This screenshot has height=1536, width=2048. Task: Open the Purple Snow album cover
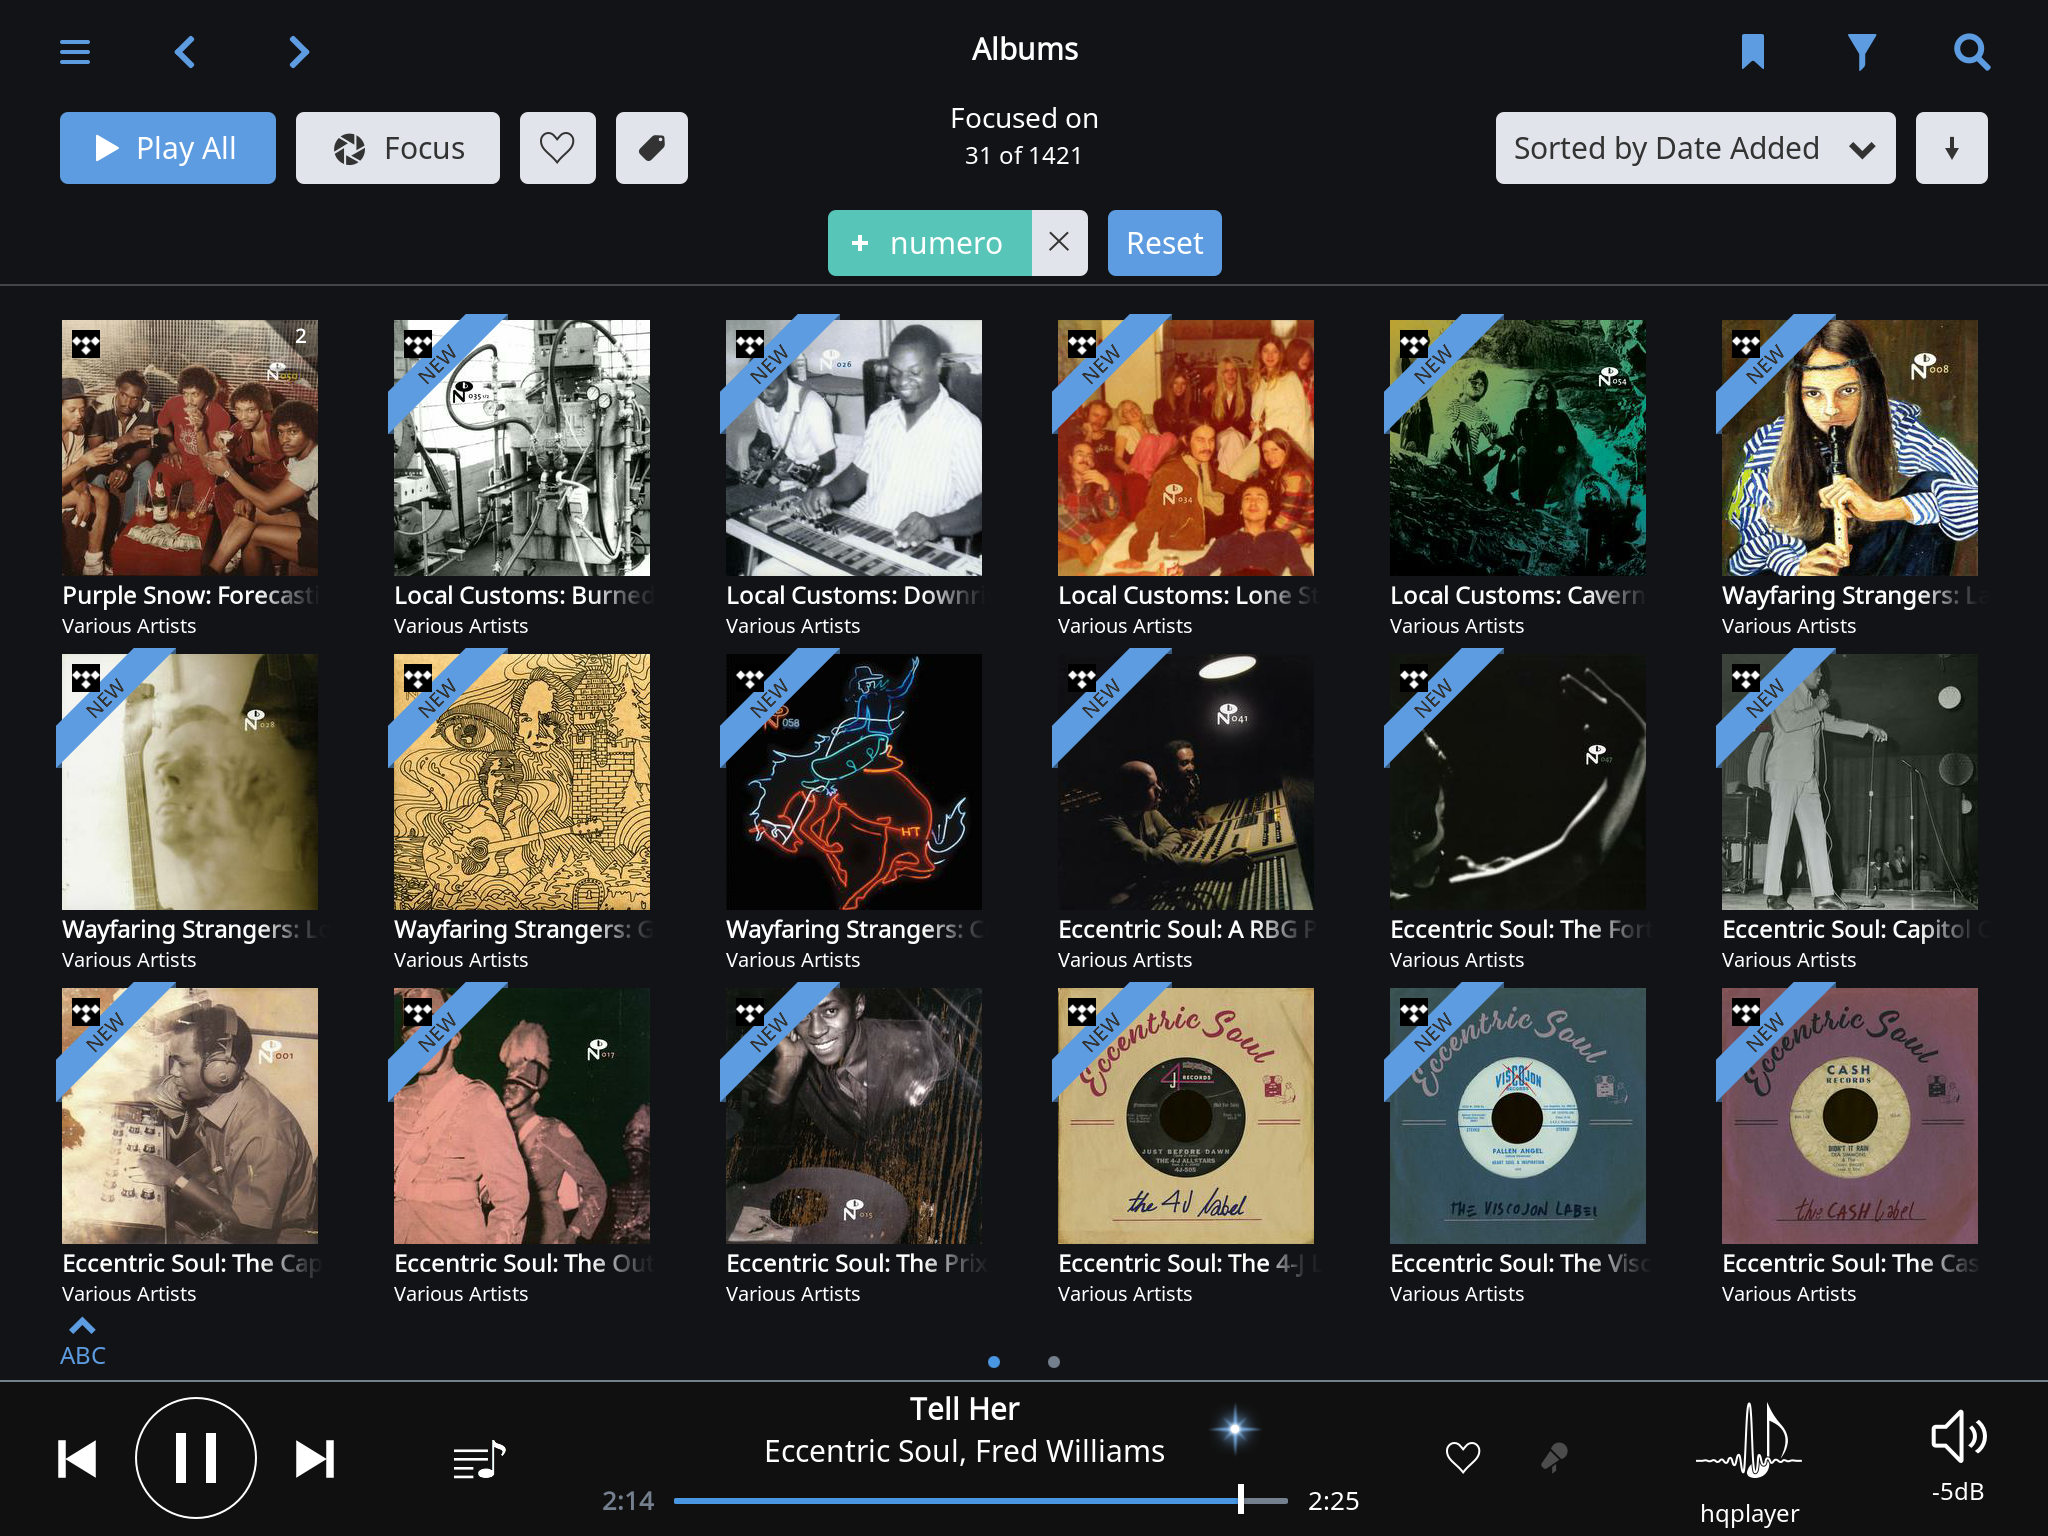(x=190, y=448)
